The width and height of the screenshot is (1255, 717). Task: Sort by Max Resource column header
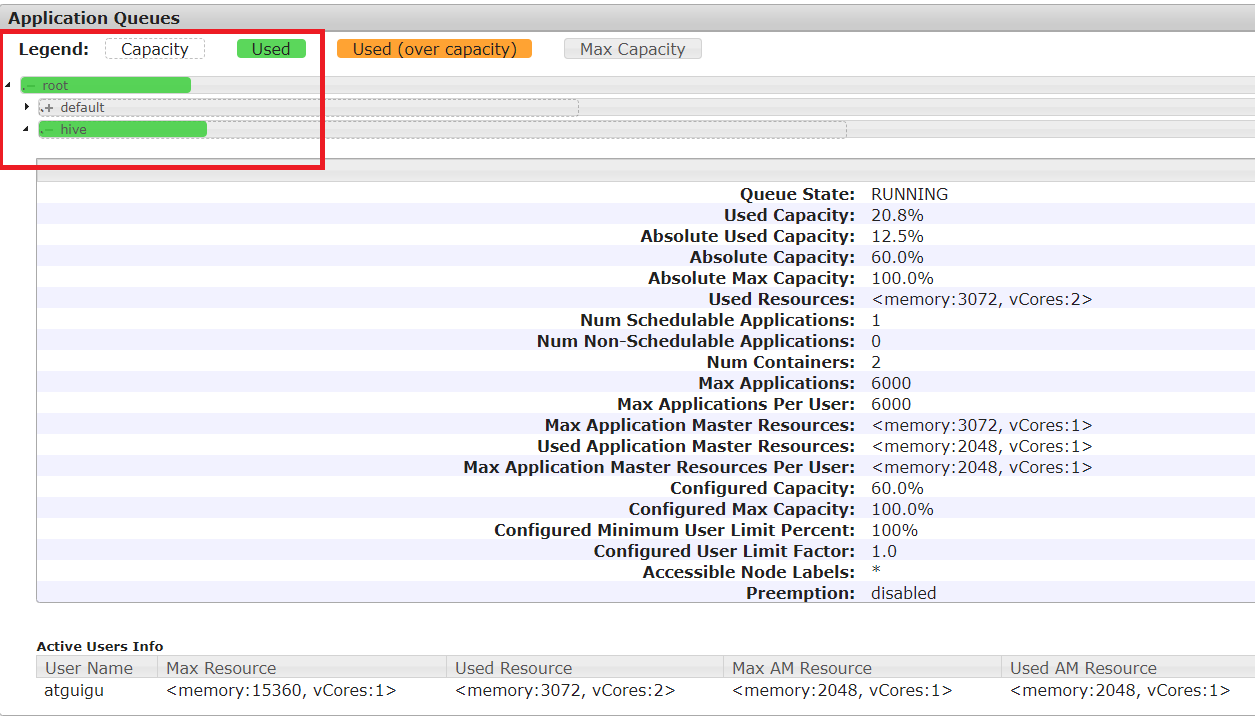point(303,668)
